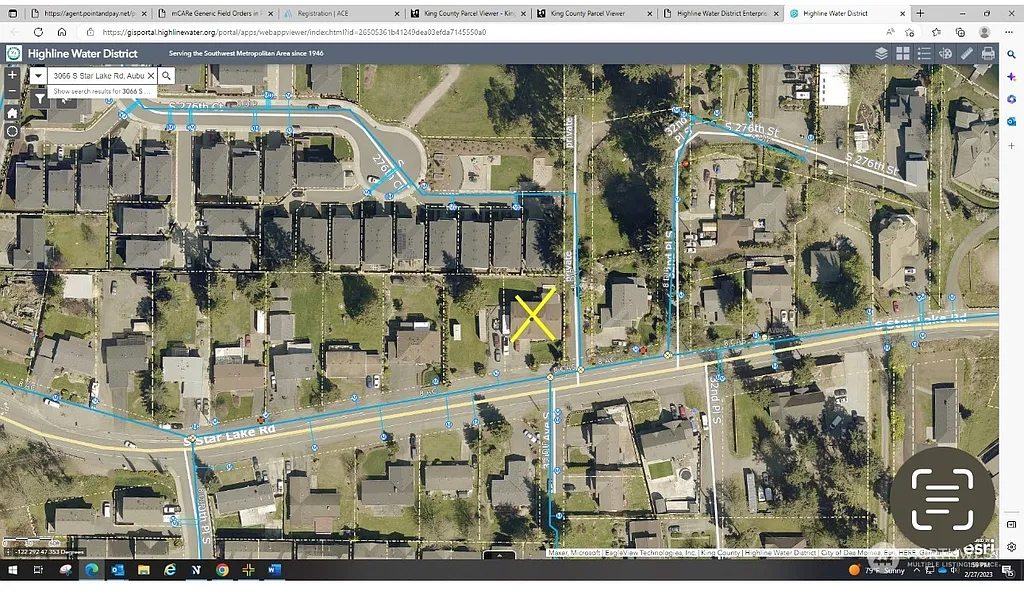Open the Legend widget

tap(924, 54)
